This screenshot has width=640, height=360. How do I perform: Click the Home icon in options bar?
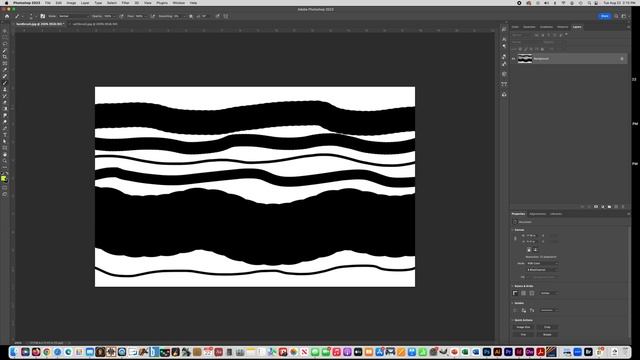tap(7, 16)
